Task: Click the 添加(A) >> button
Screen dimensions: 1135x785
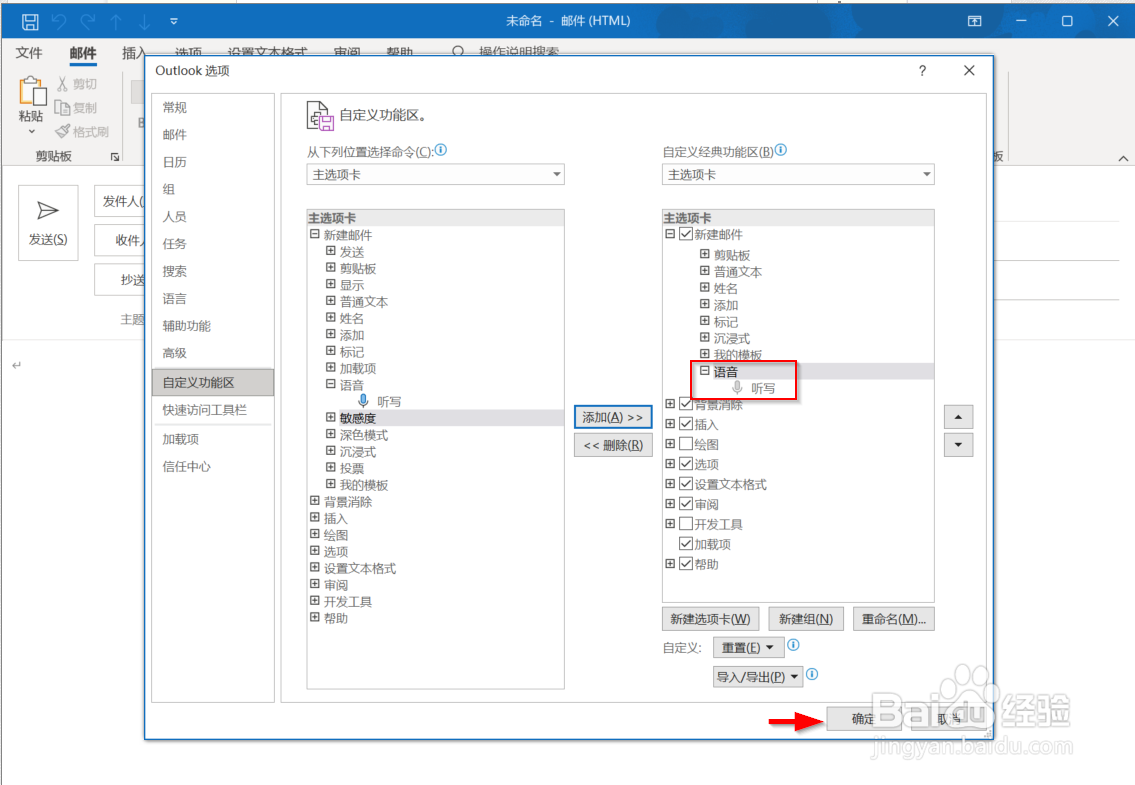Action: (613, 417)
